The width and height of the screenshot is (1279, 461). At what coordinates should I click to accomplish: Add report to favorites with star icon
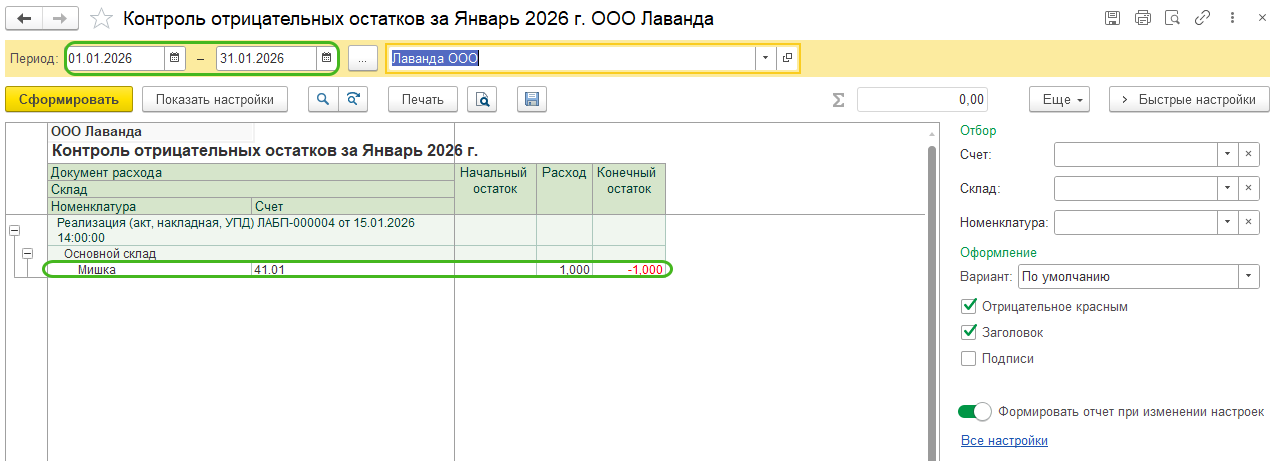coord(101,19)
